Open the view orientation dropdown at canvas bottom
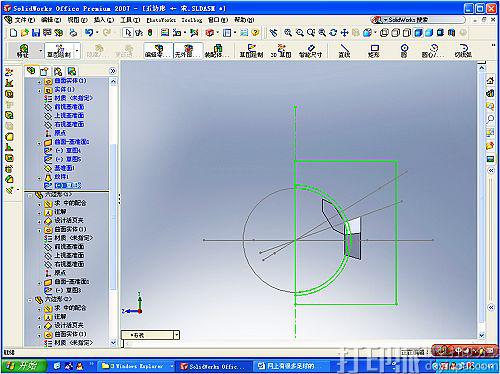 point(177,335)
